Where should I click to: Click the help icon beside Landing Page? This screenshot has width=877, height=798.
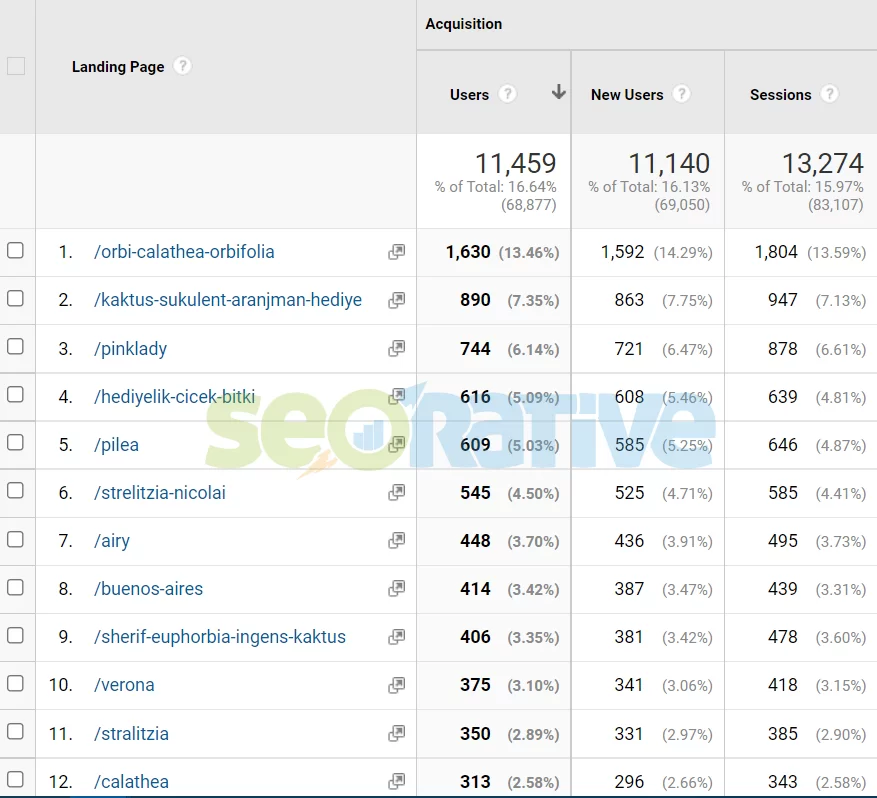(182, 66)
